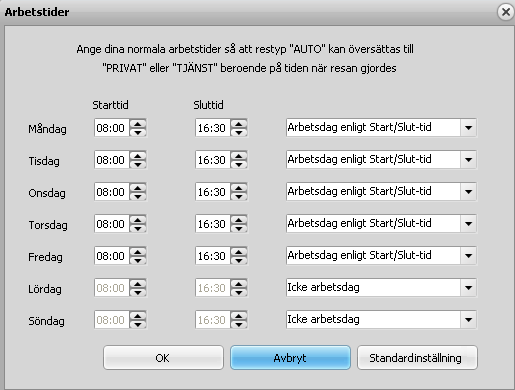Click Tisdag end time field 16:30
Viewport: 515px width, 390px height.
pyautogui.click(x=213, y=160)
